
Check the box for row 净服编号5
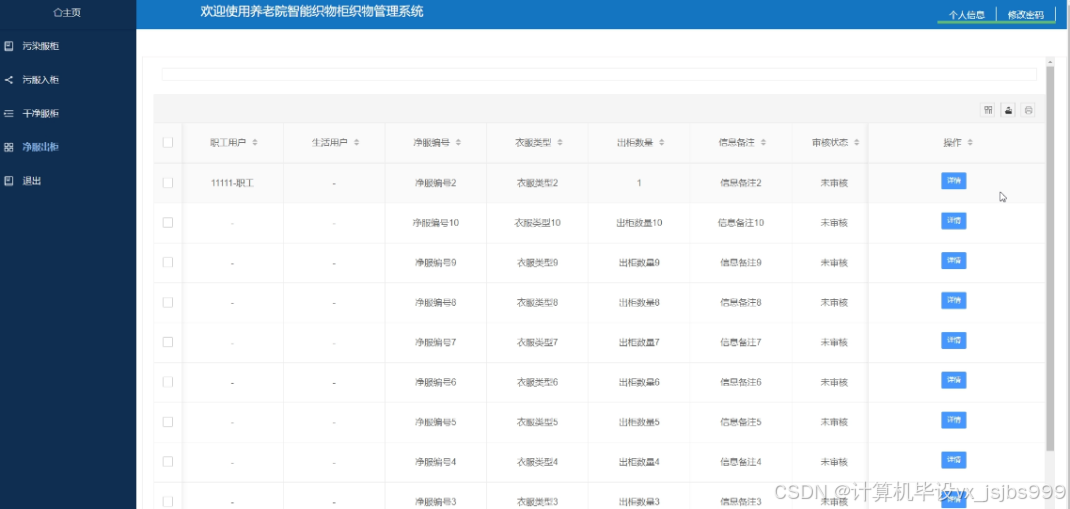(168, 422)
